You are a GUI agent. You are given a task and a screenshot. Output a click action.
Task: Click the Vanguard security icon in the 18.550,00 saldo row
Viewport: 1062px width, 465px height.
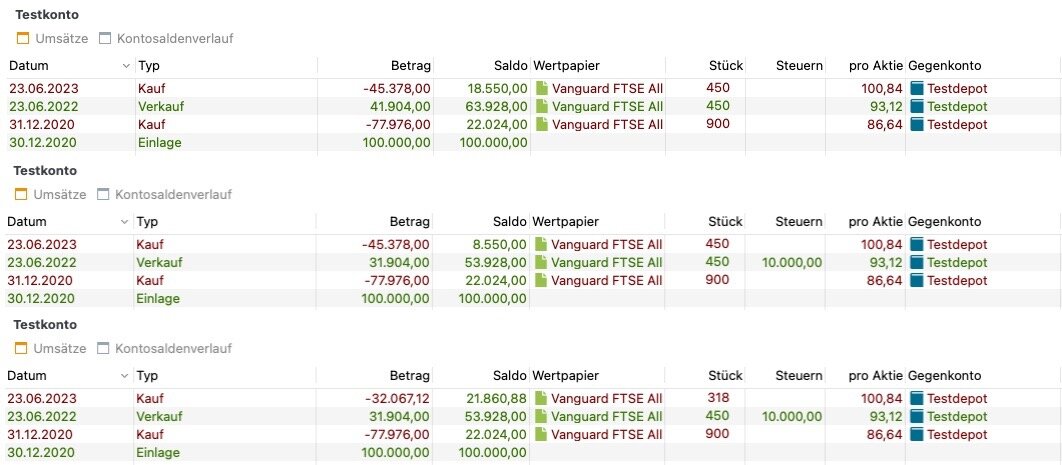[x=542, y=88]
